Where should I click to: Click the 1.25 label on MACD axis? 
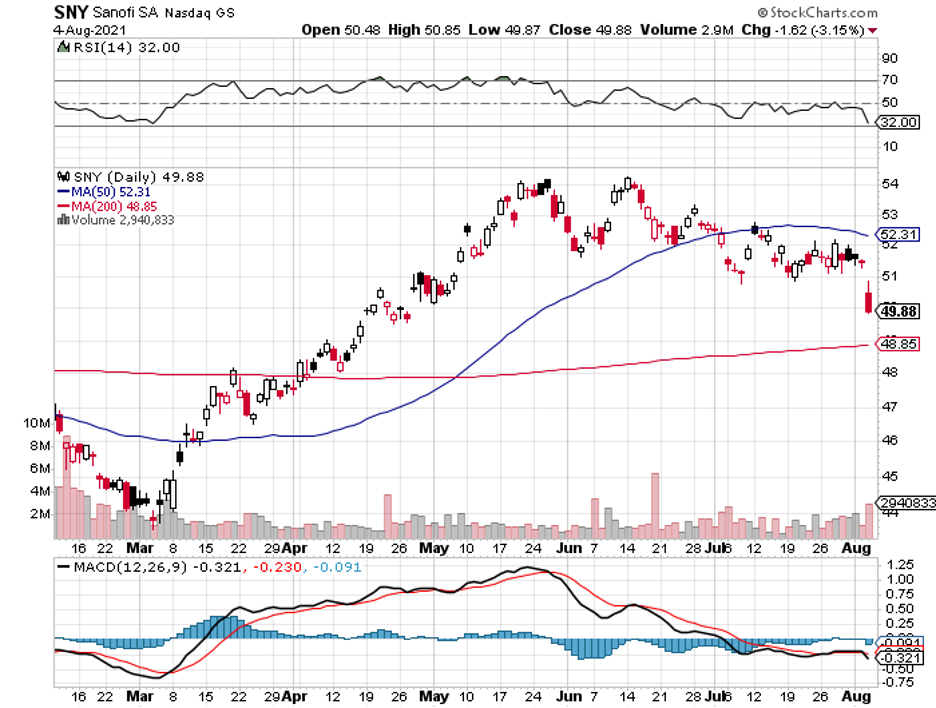tap(900, 565)
